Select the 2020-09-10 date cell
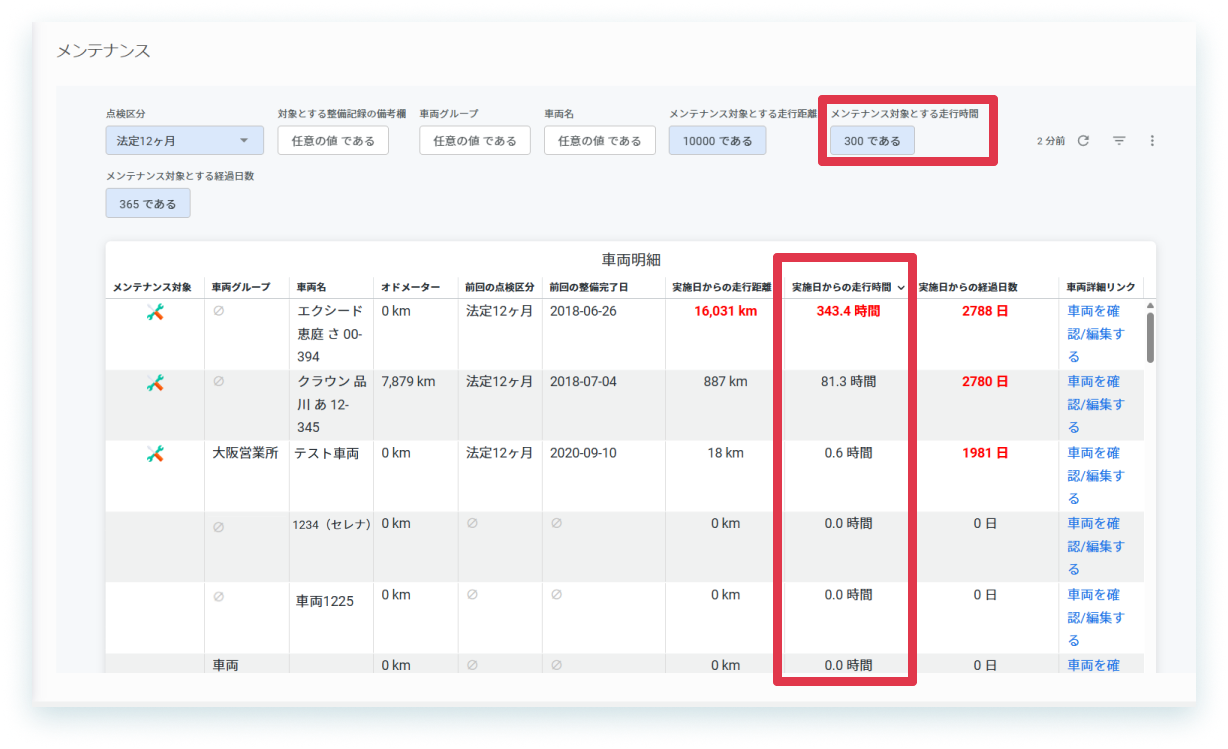 (x=583, y=452)
